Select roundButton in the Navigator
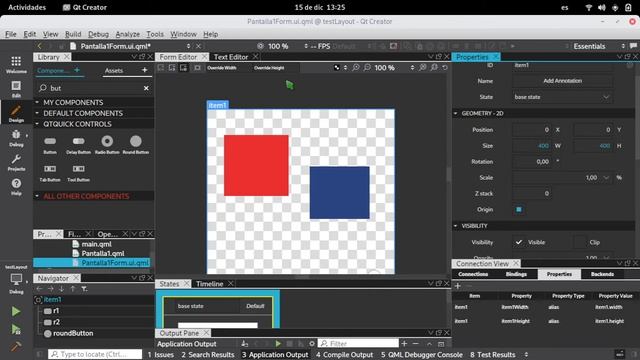Screen dimensions: 640x360 coord(73,333)
